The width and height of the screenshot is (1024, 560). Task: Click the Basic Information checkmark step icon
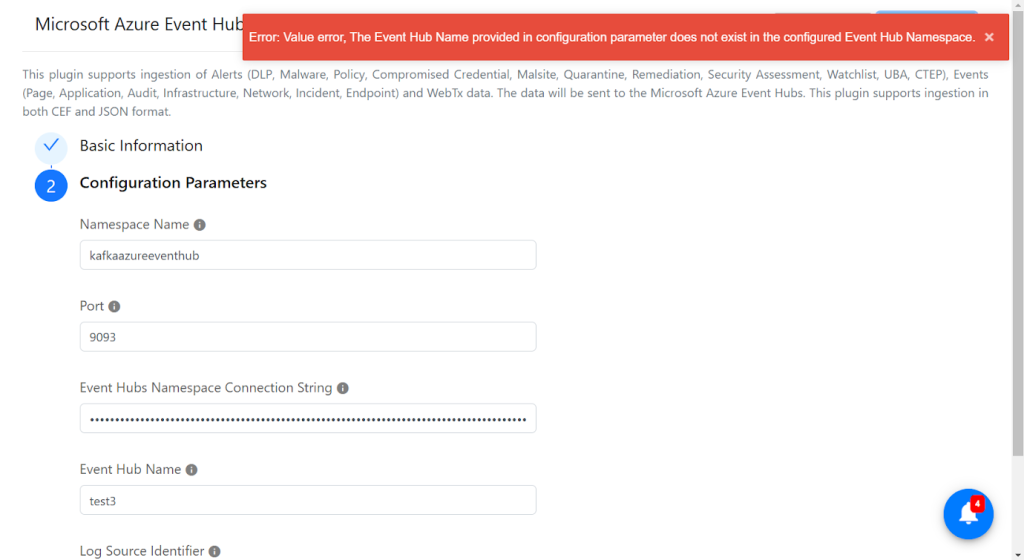click(x=51, y=146)
